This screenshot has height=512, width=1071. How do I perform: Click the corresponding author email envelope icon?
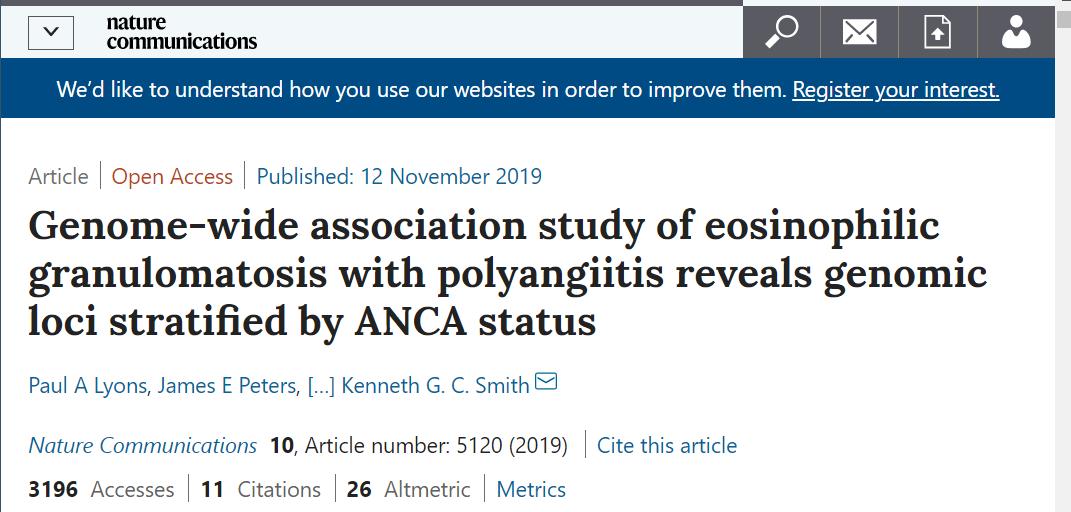click(x=546, y=383)
